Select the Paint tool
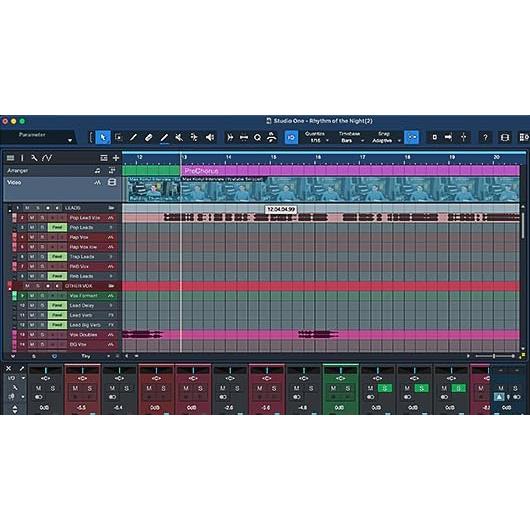Viewport: 530px width, 530px height. coord(164,137)
